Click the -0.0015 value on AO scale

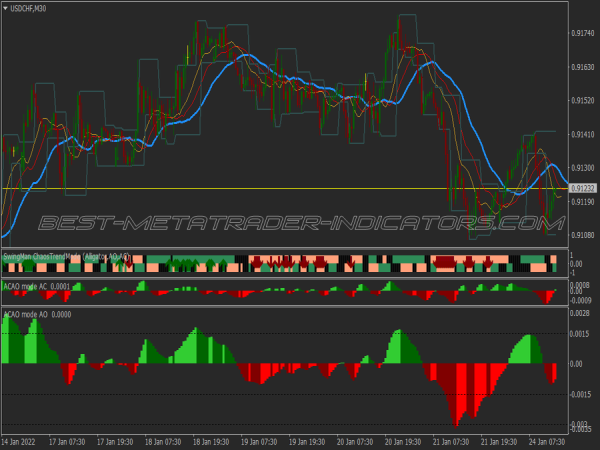point(581,395)
